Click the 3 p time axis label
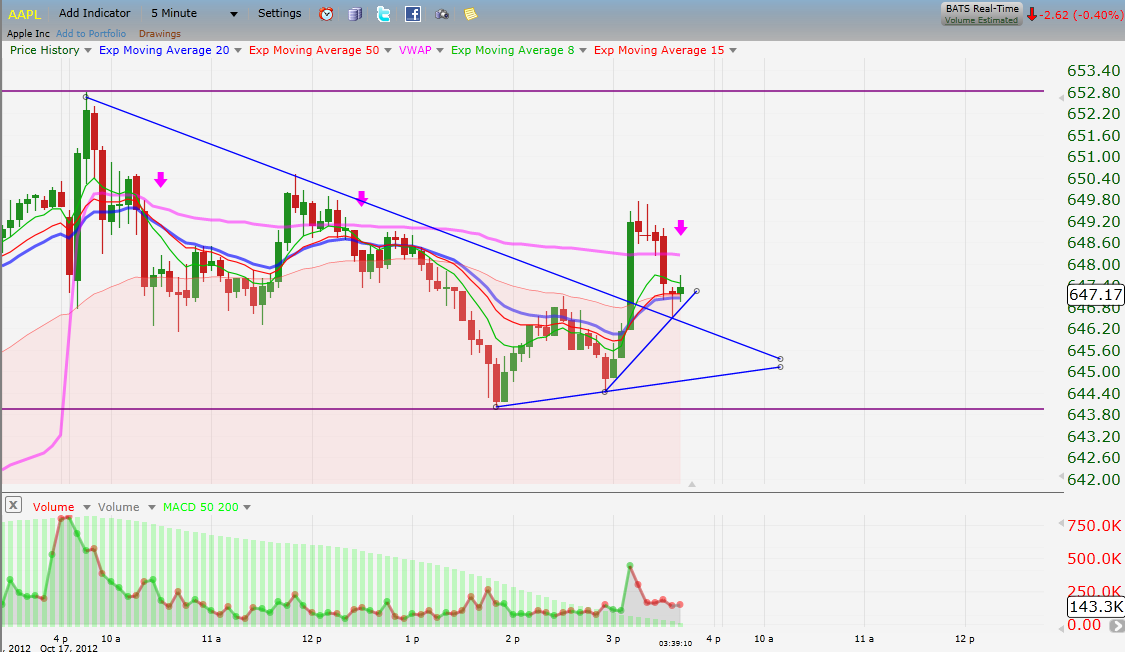Screen dimensions: 1125x652 point(613,638)
